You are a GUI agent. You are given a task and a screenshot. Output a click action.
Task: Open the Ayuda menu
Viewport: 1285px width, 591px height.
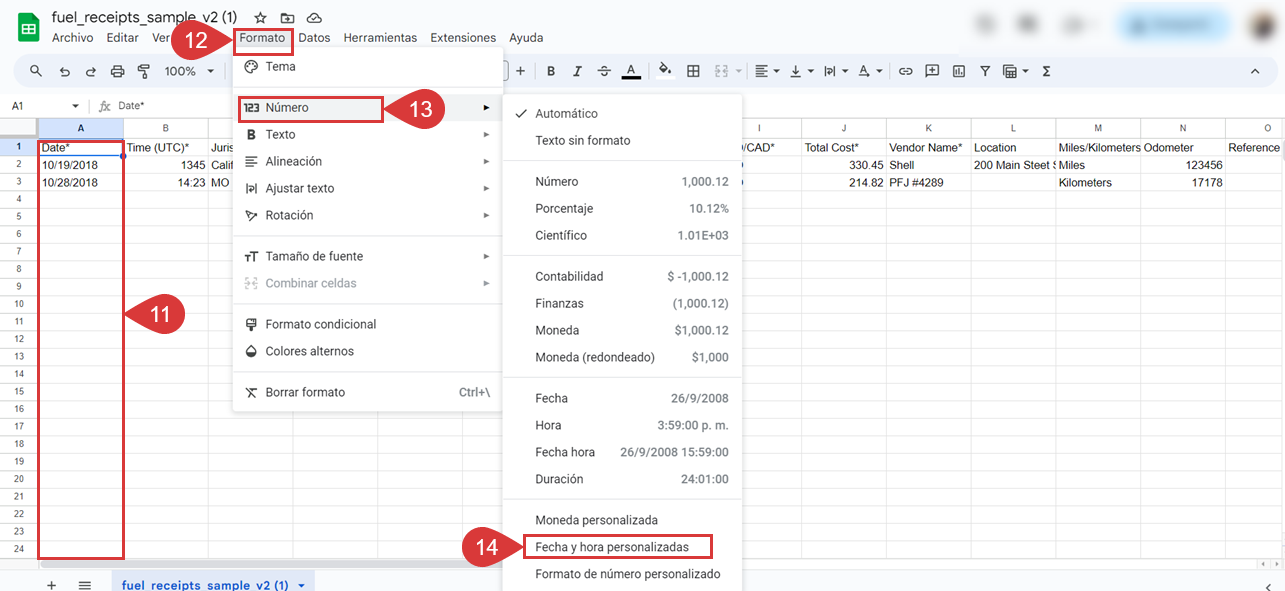(526, 38)
